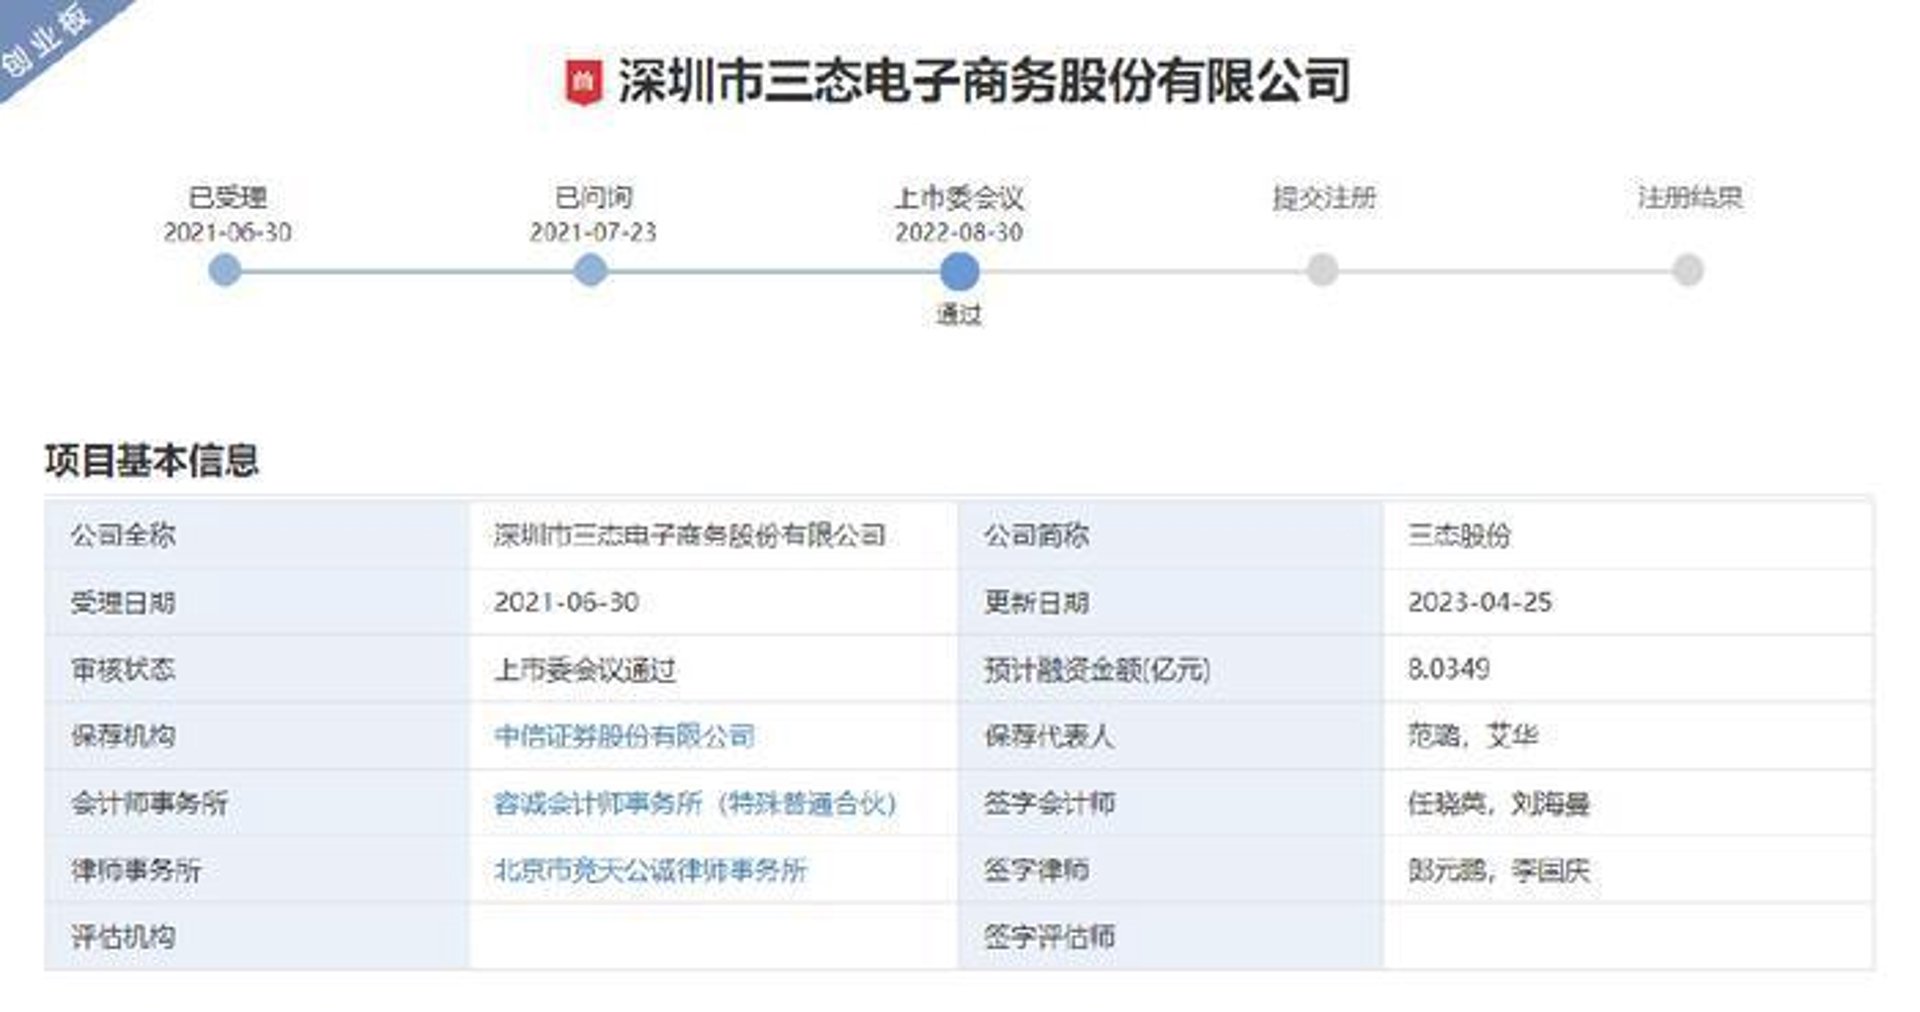Click the 保荐代表人 names value cell
1920x1012 pixels.
pos(1628,736)
